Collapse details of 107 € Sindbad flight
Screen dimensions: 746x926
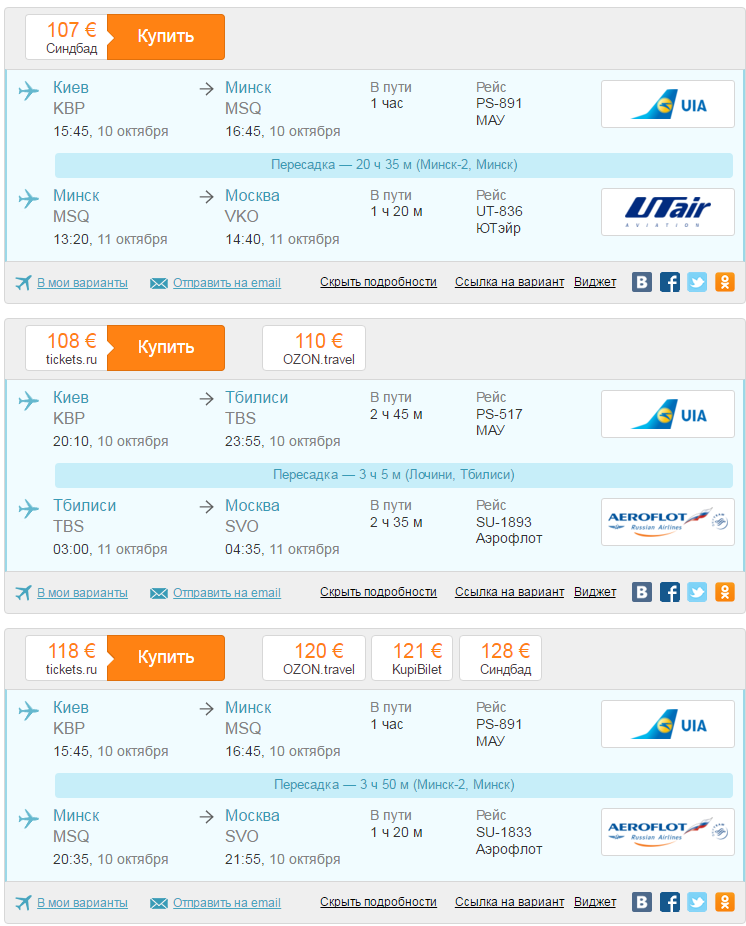(378, 282)
